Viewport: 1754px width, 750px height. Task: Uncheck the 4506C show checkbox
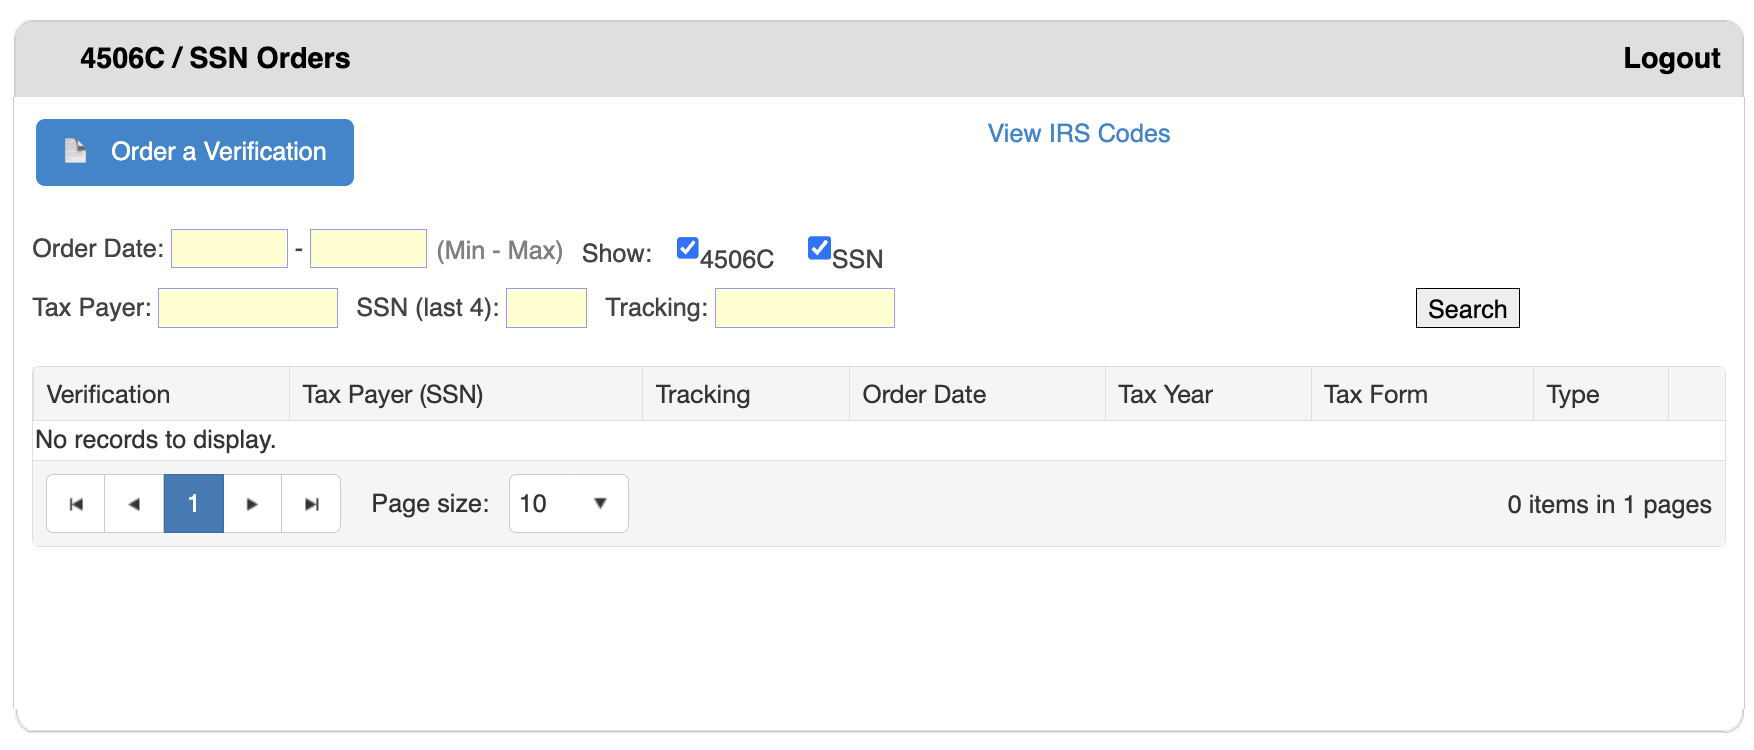[688, 248]
